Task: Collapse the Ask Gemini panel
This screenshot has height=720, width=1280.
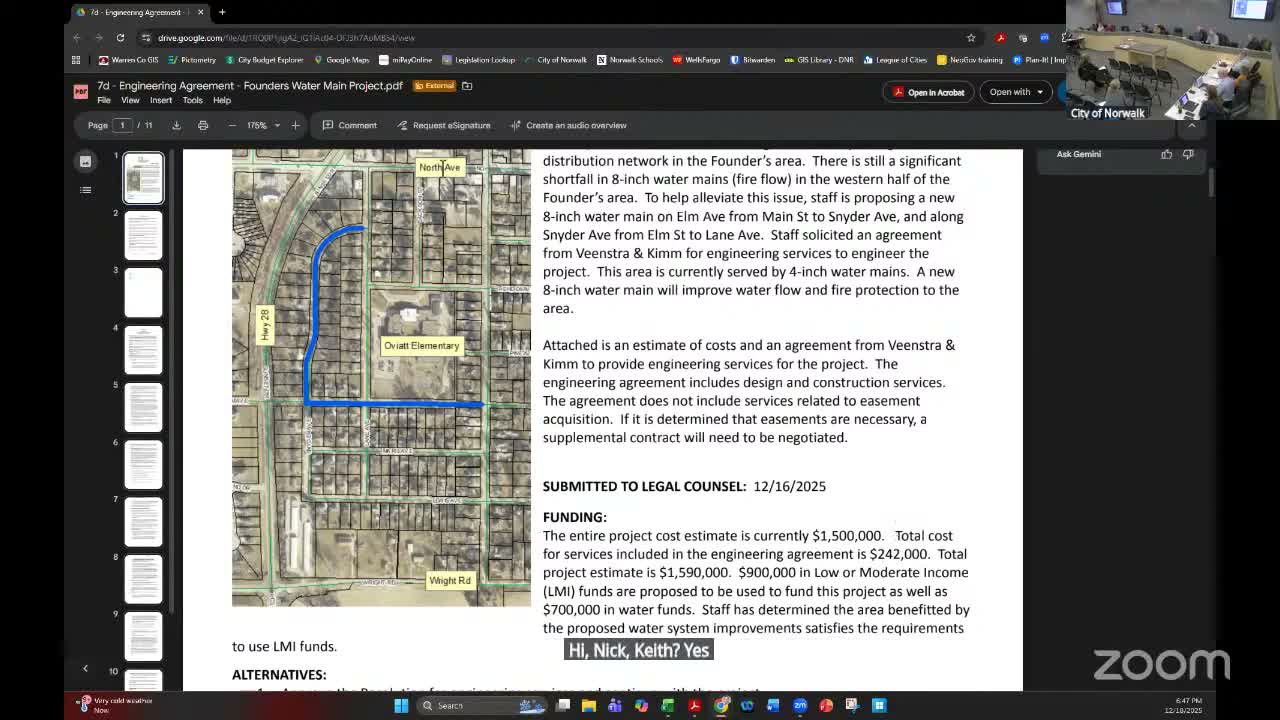Action: point(1192,126)
